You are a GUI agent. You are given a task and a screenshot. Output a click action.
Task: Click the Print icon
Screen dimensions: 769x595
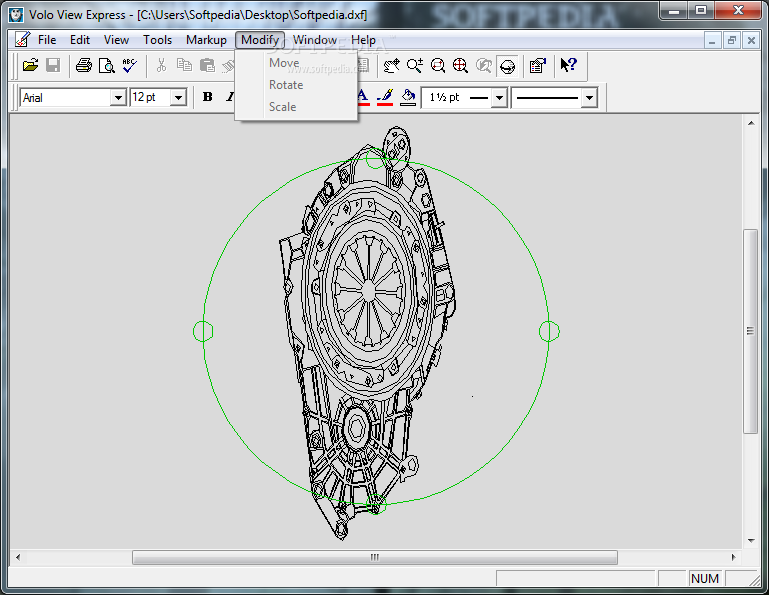tap(83, 65)
